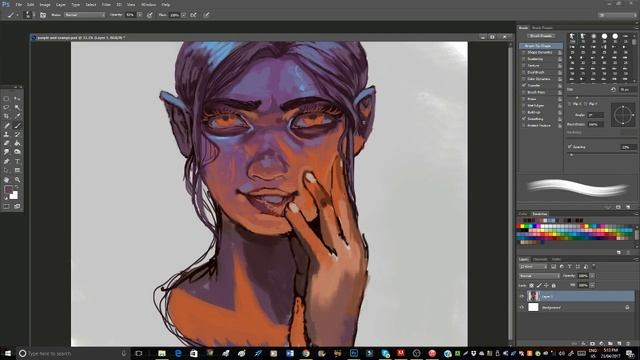Add a new adjustment layer
This screenshot has height=360, width=640.
pos(601,344)
